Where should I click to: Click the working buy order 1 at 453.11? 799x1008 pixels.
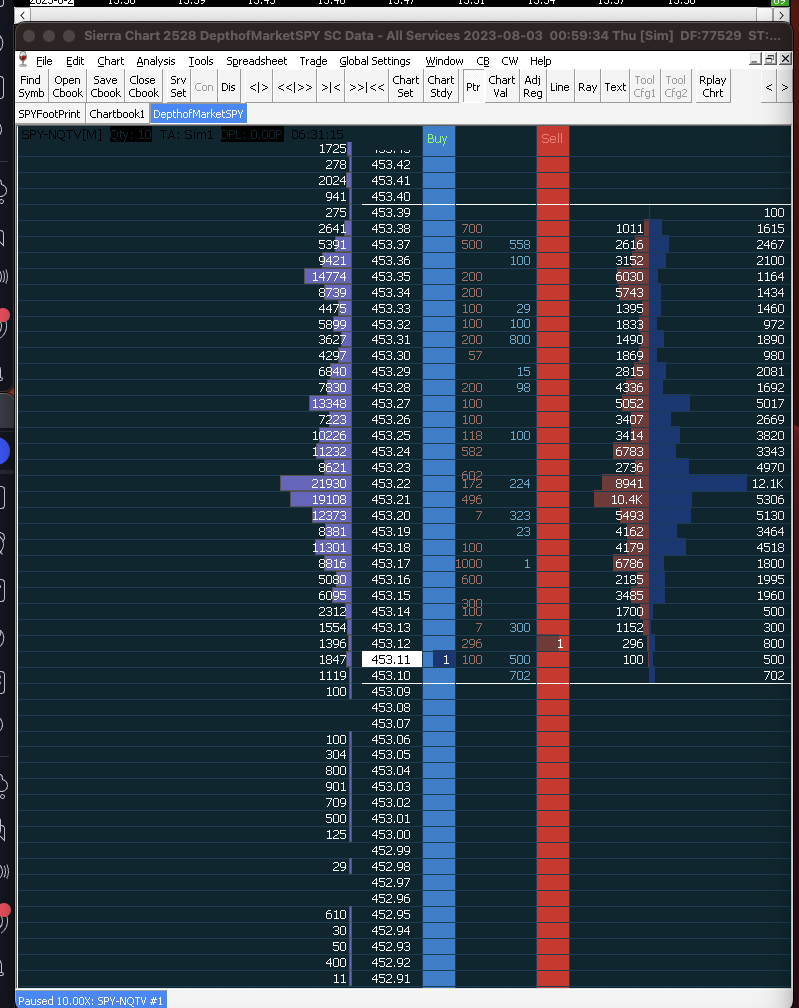(x=444, y=660)
